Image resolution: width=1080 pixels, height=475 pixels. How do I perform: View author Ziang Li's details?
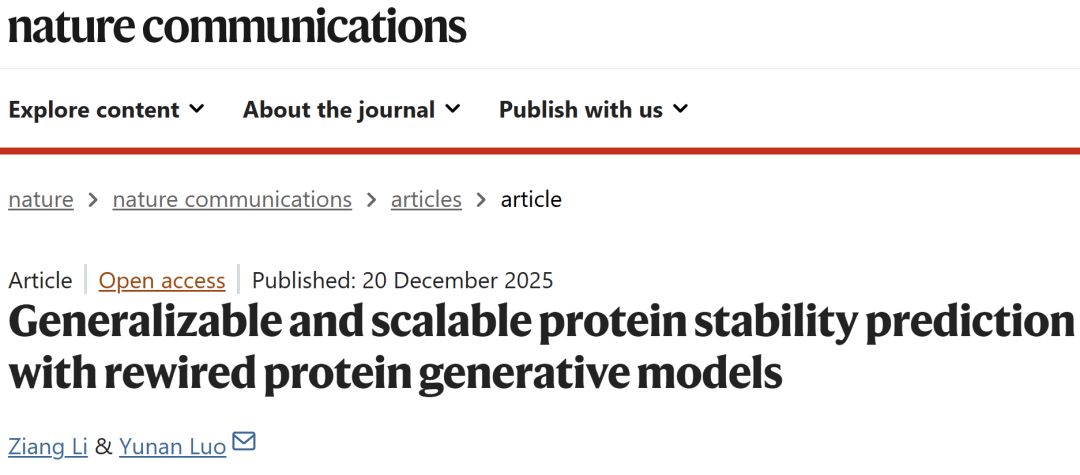pos(47,446)
